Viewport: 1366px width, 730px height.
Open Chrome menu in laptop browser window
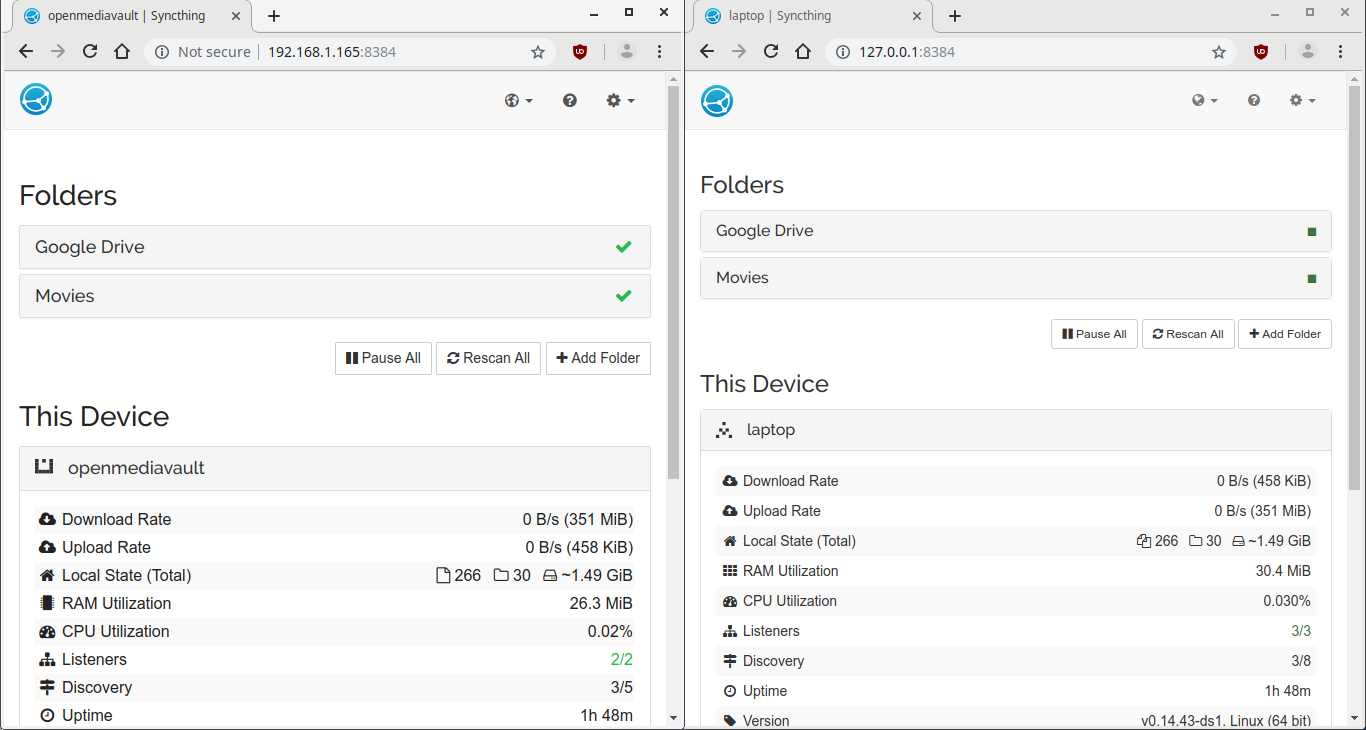pos(1341,52)
